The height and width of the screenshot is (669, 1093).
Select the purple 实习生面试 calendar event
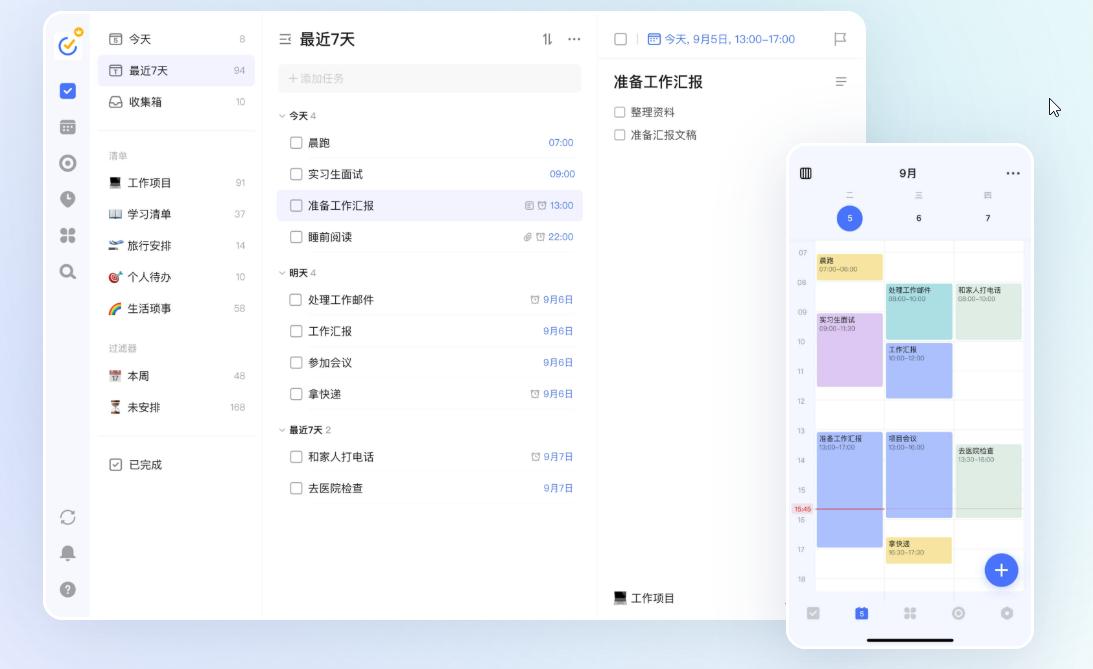(x=849, y=350)
